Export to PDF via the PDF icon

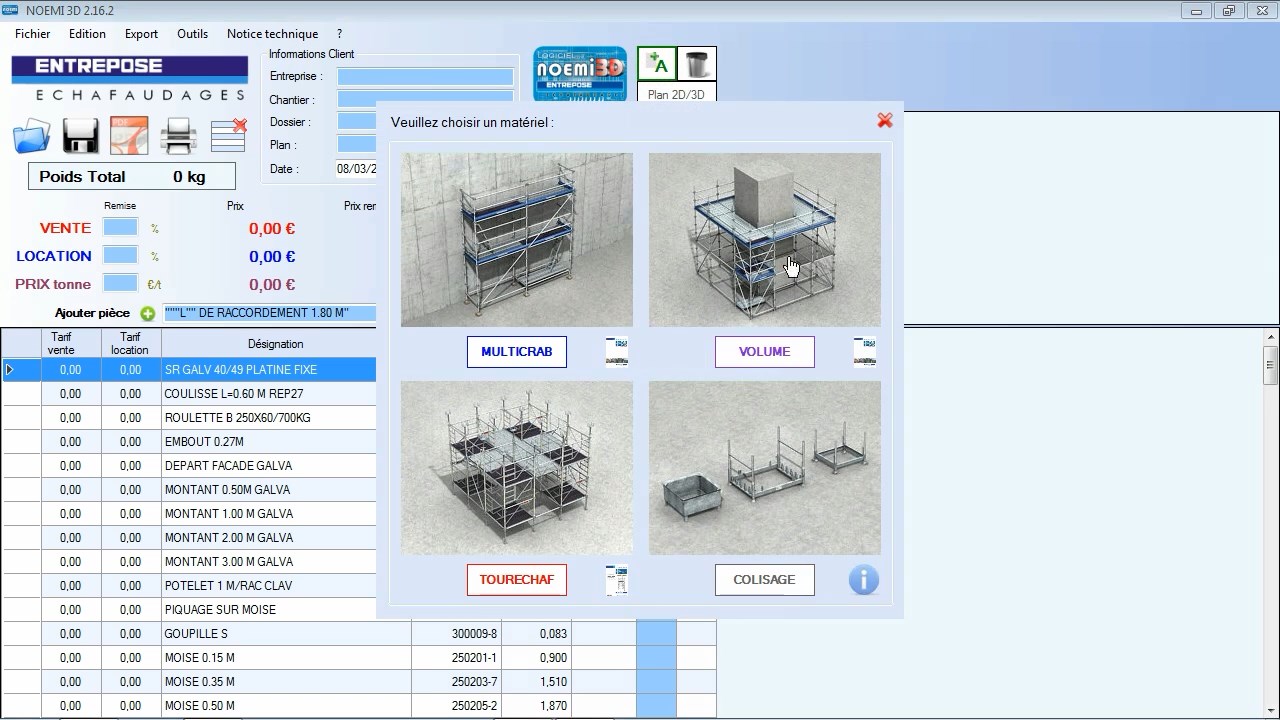pyautogui.click(x=129, y=136)
